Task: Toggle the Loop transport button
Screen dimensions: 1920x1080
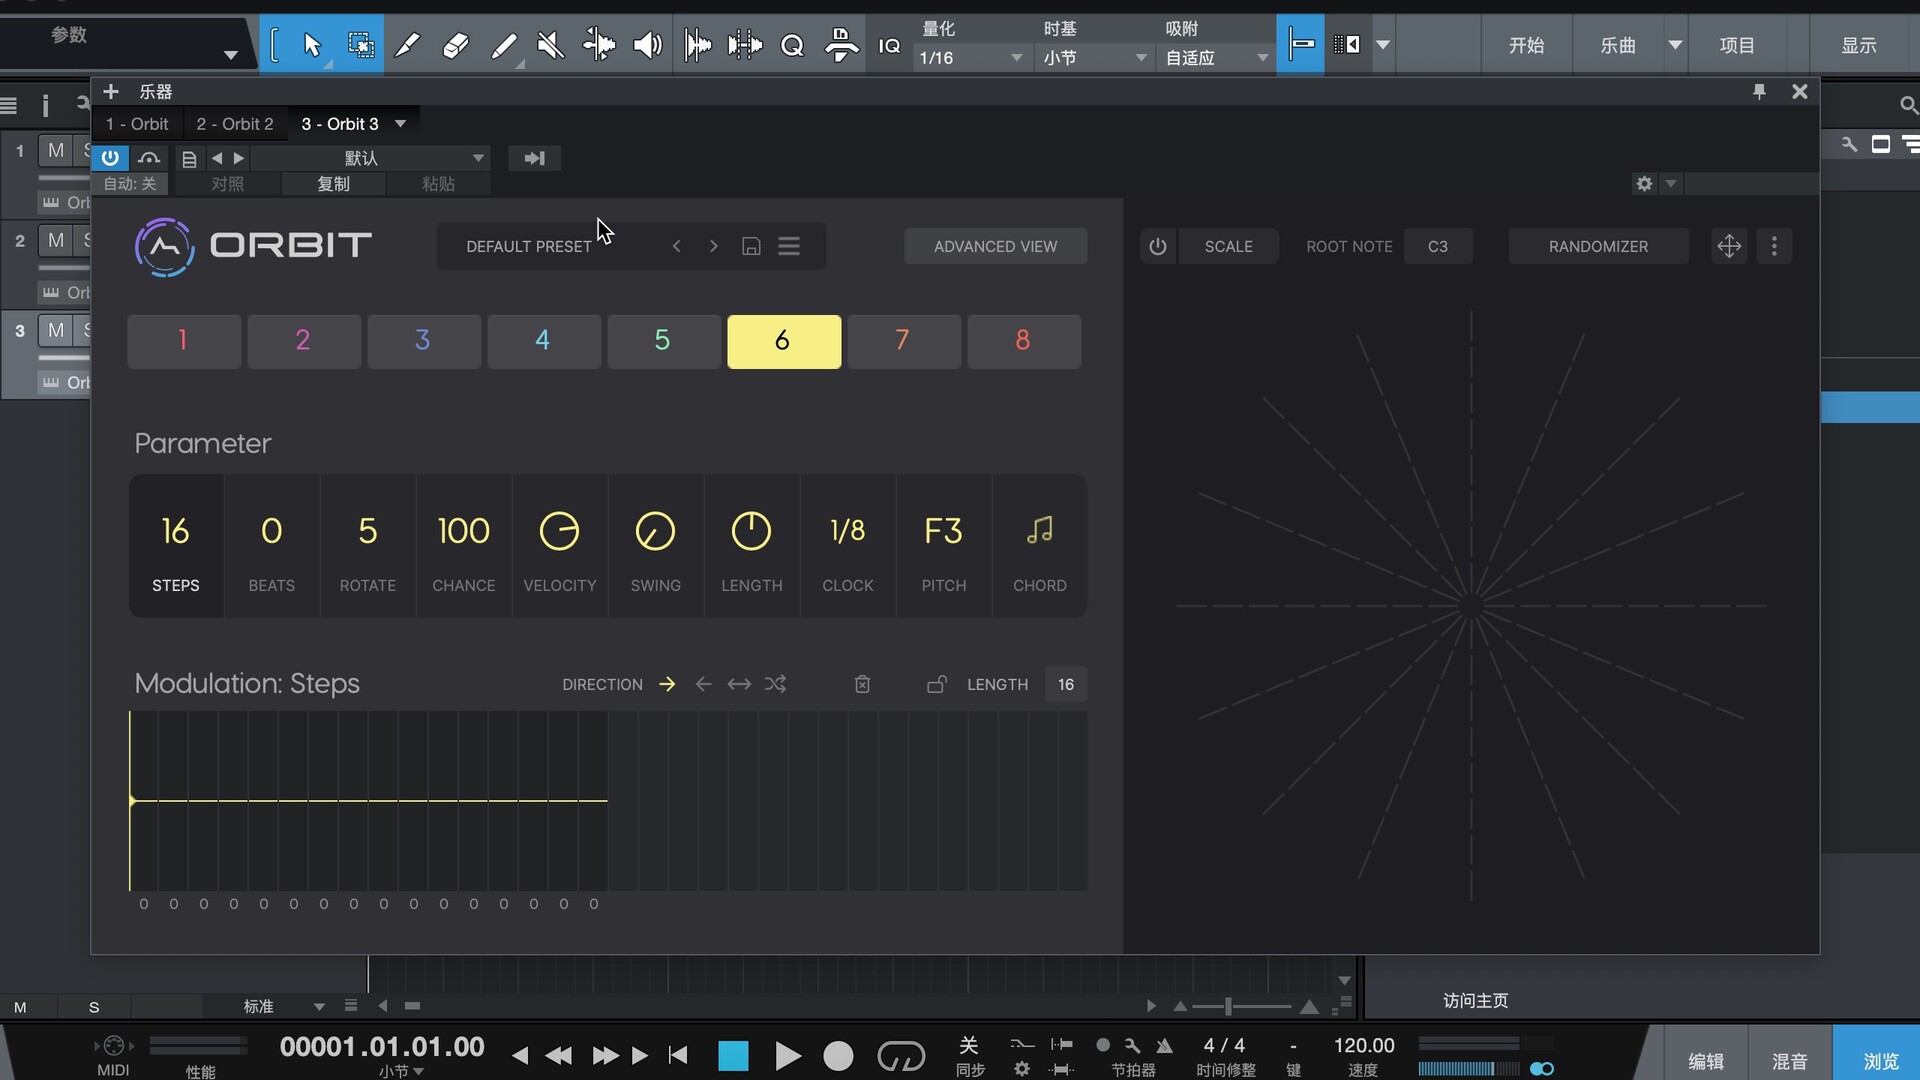Action: [x=901, y=1056]
